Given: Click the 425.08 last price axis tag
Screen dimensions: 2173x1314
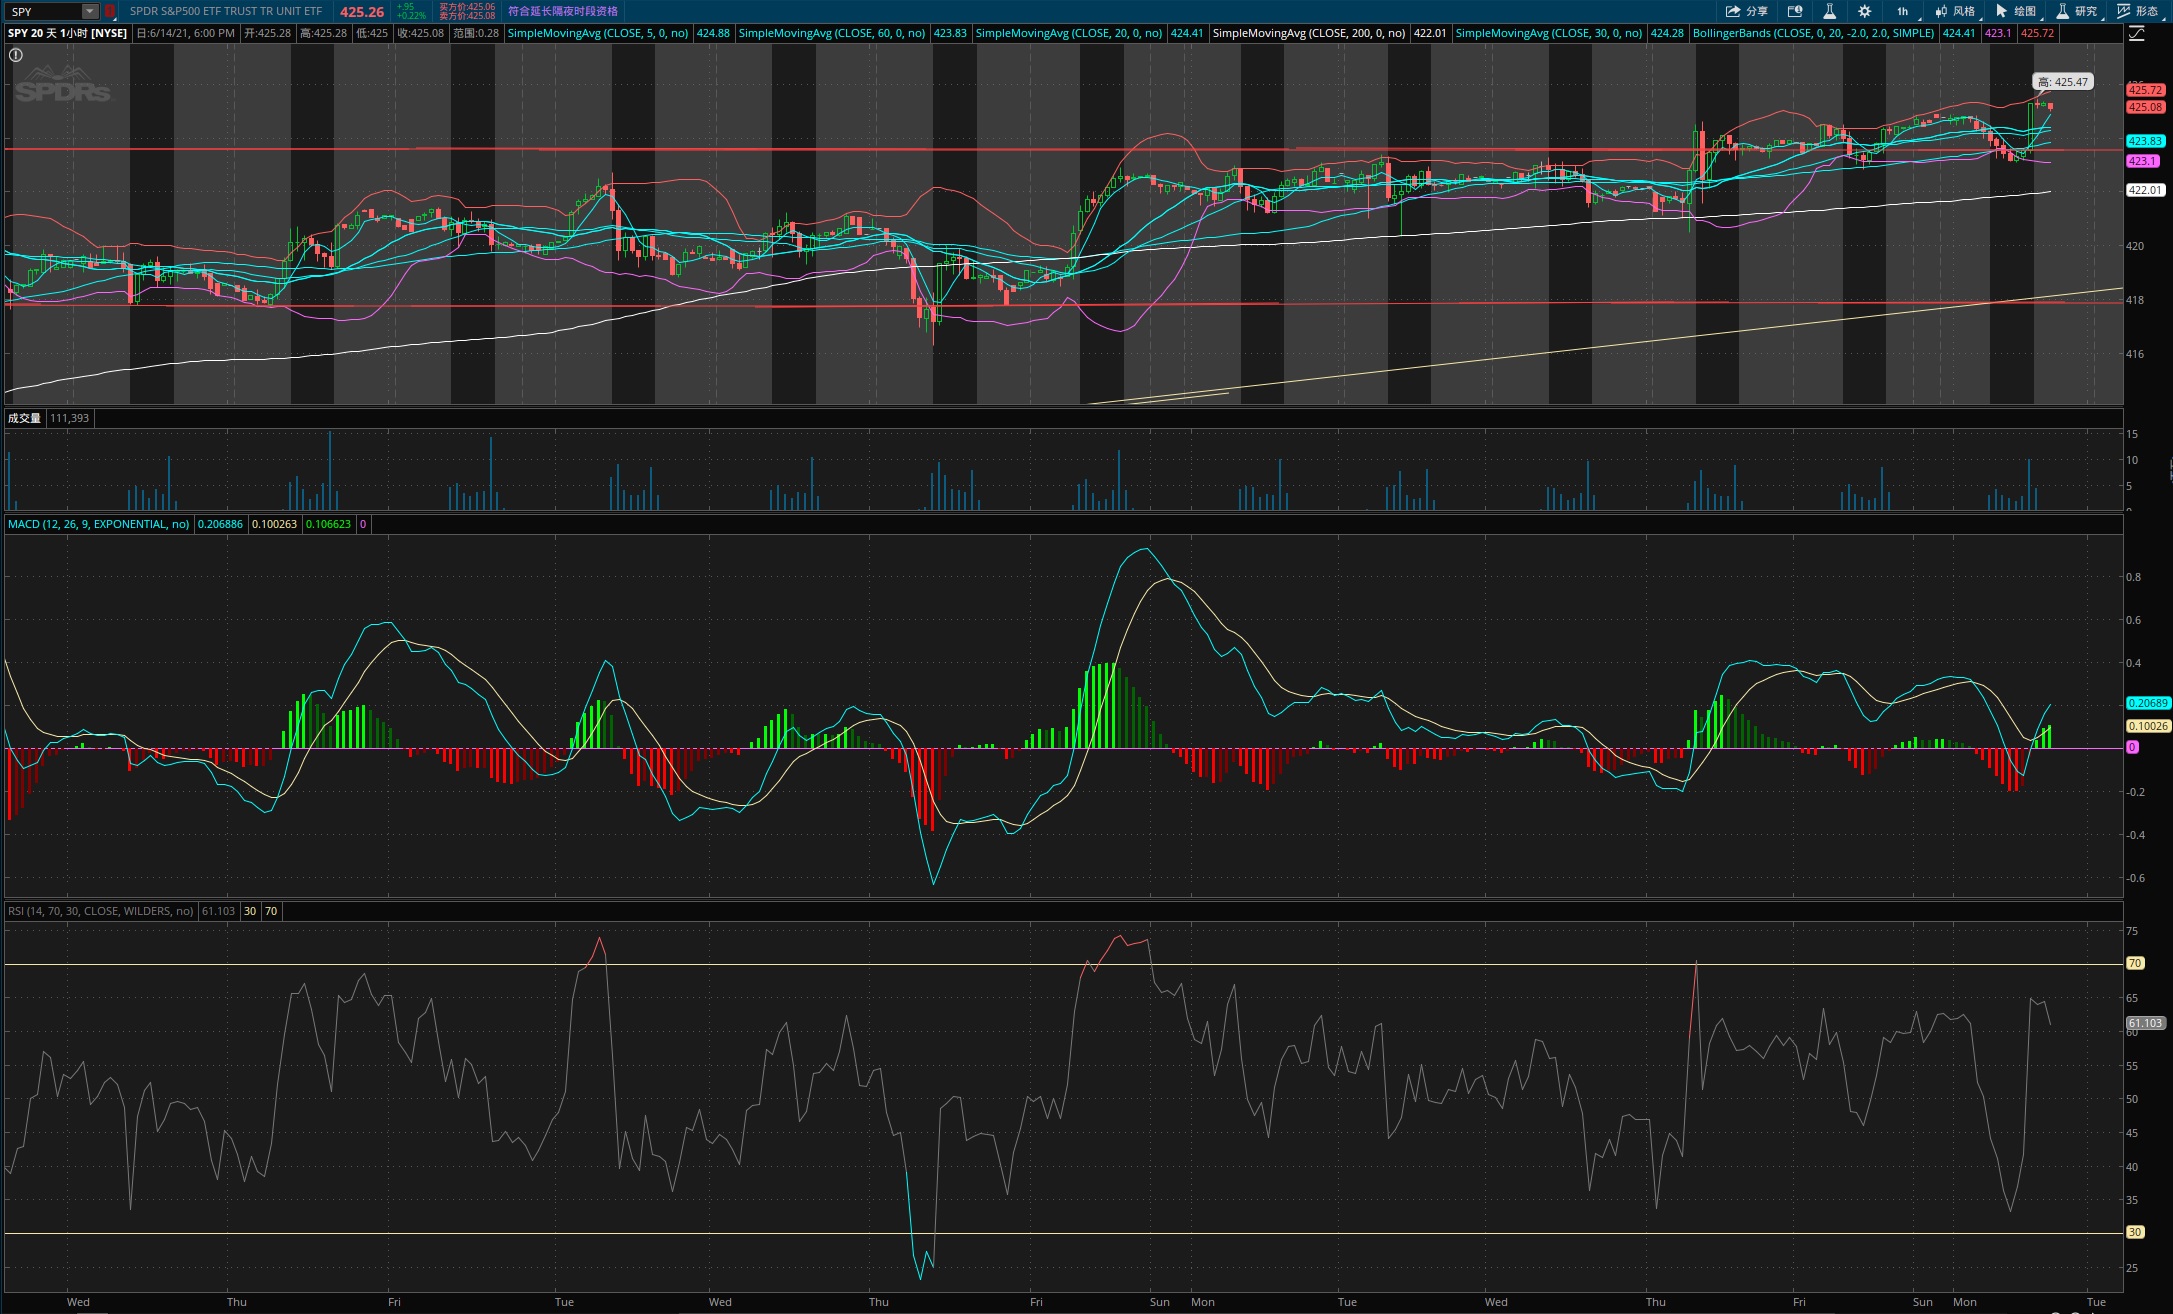Looking at the screenshot, I should [2146, 107].
